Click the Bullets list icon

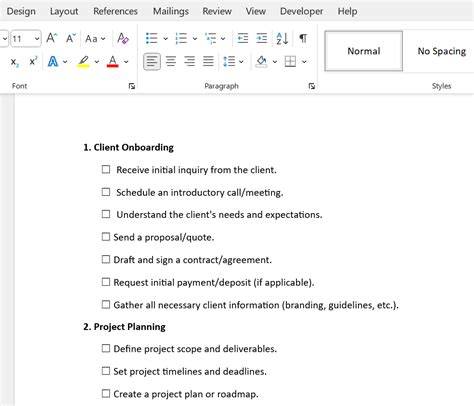(152, 38)
